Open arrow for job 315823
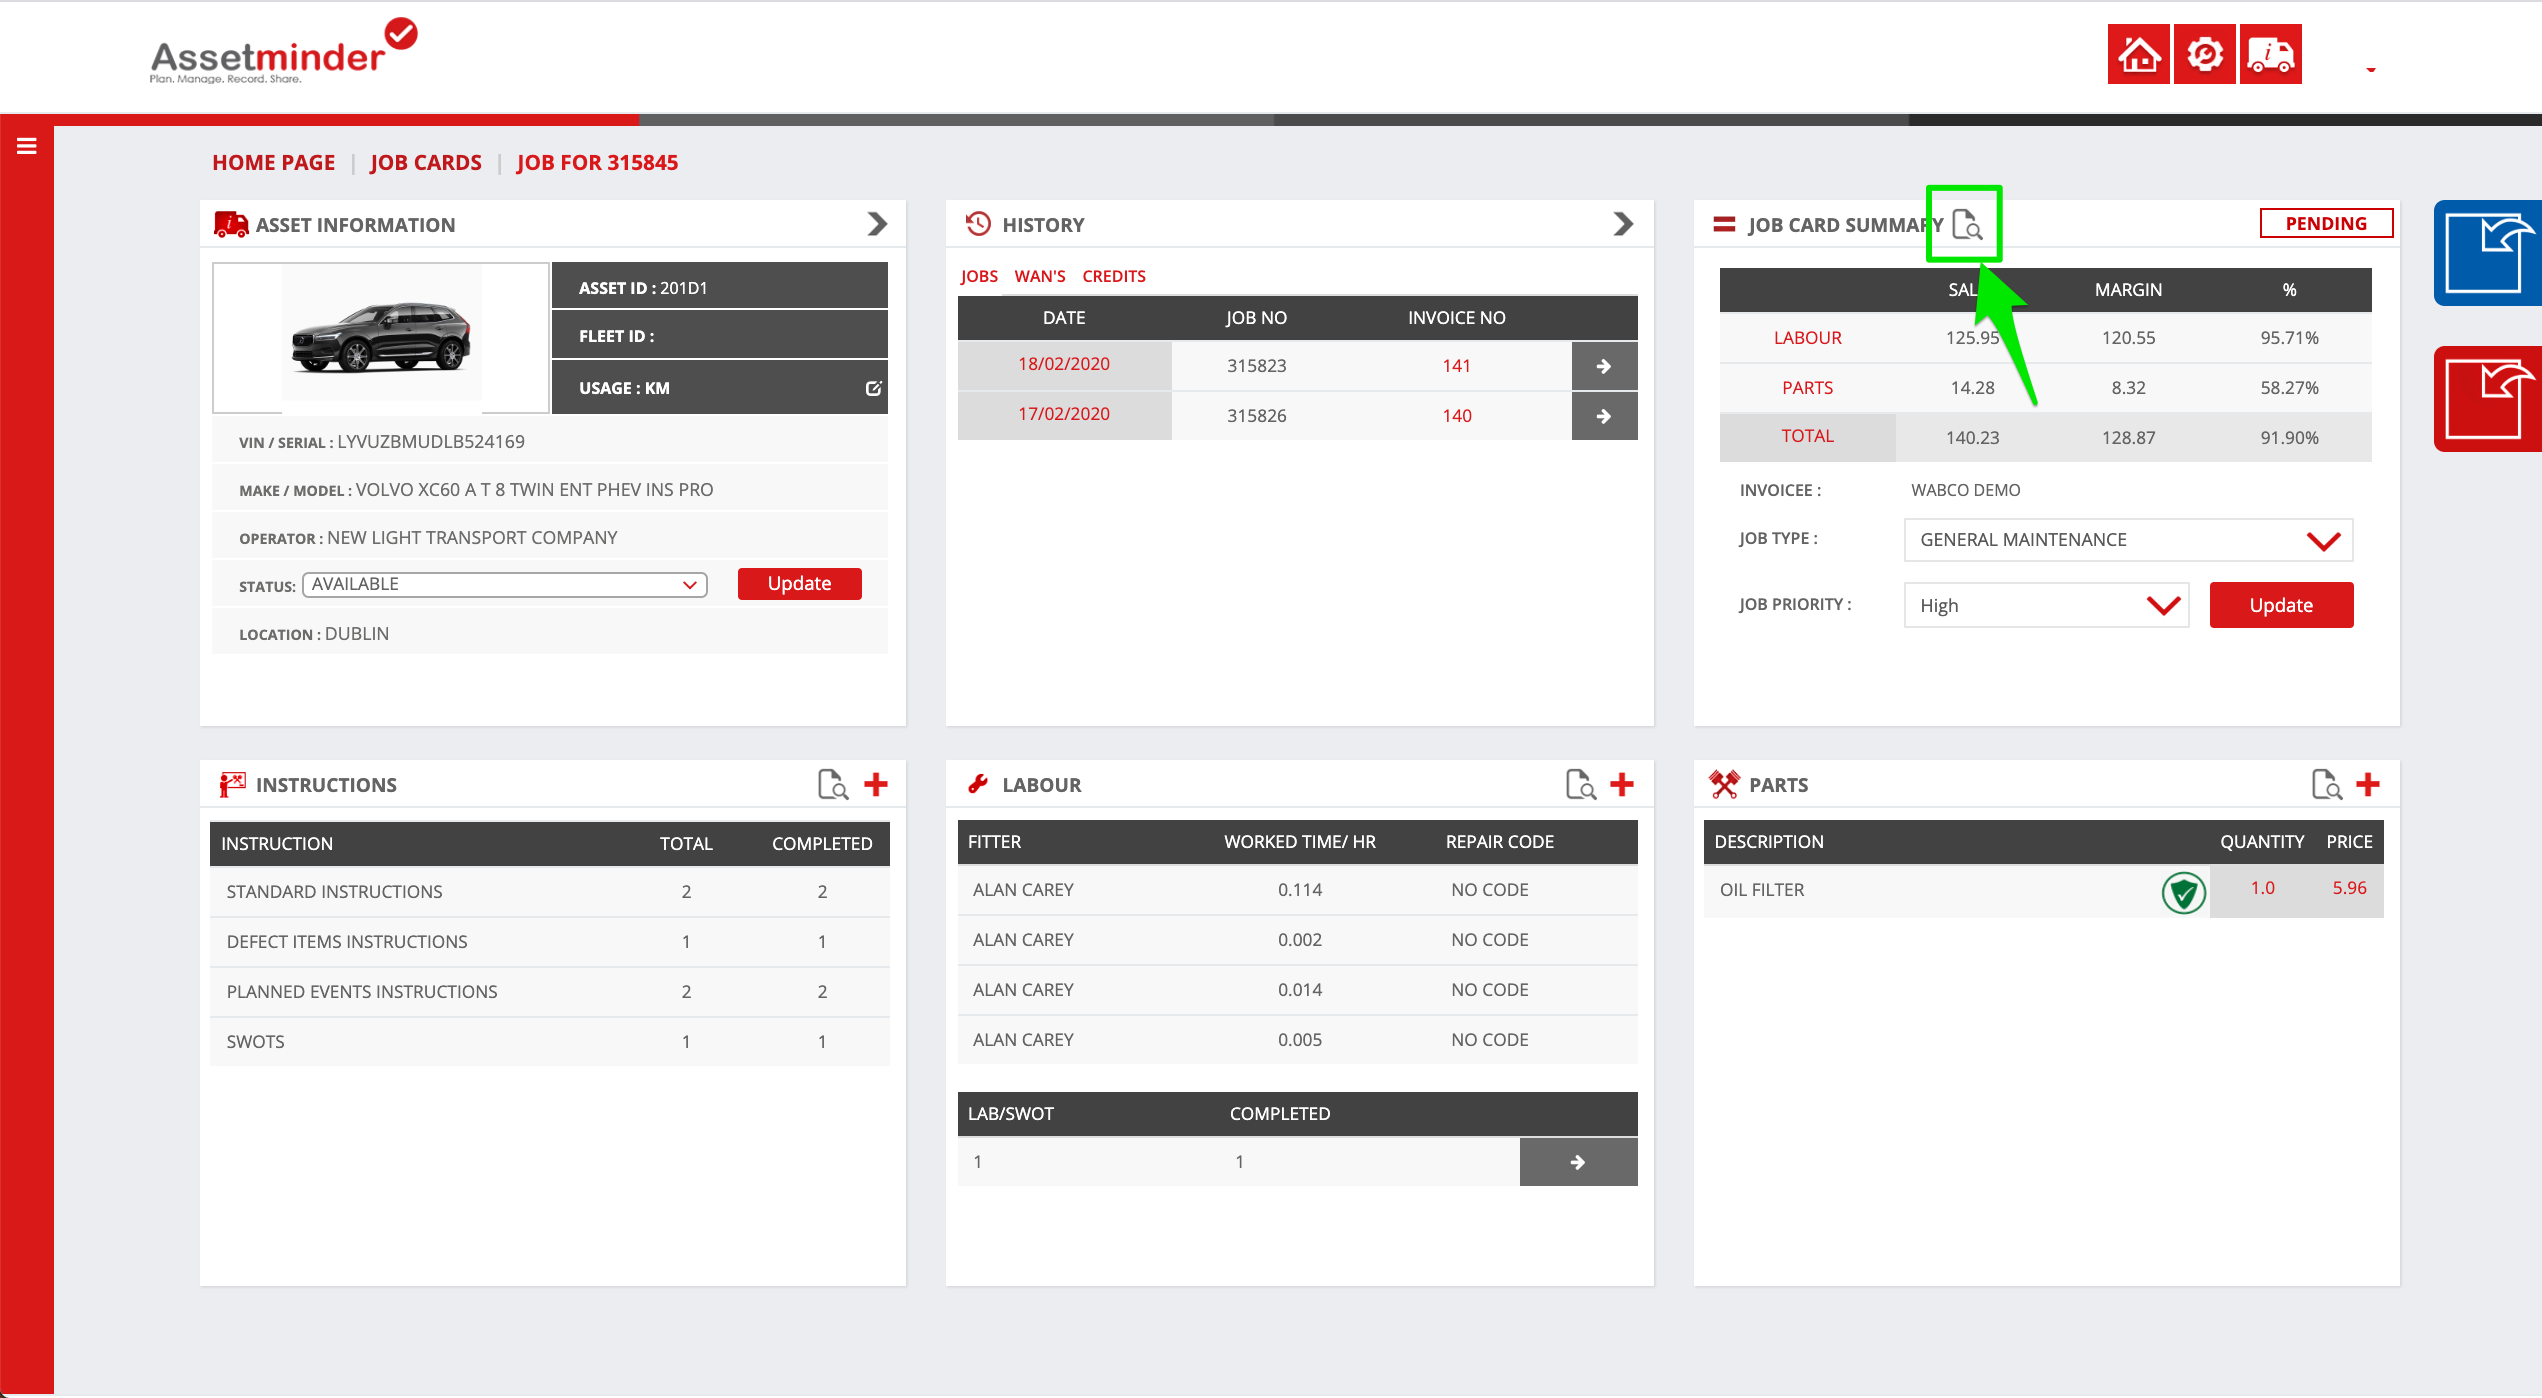 click(x=1604, y=366)
